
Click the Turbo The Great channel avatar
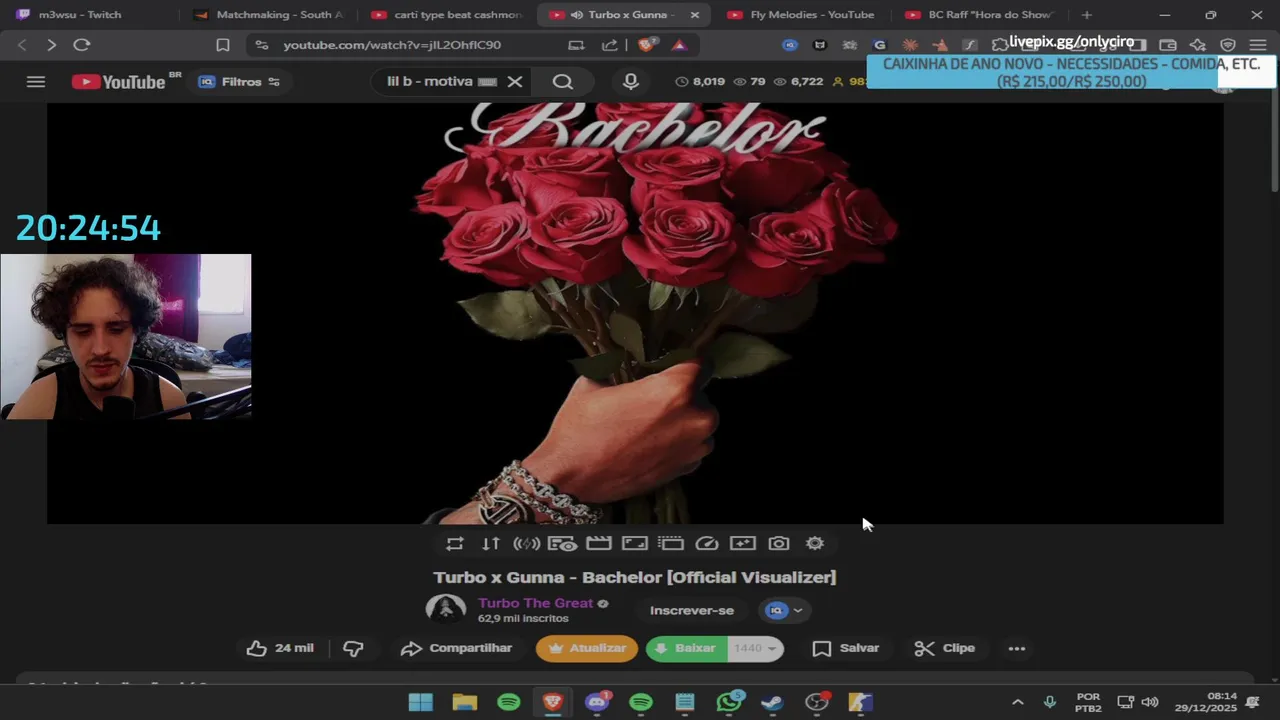pos(446,610)
